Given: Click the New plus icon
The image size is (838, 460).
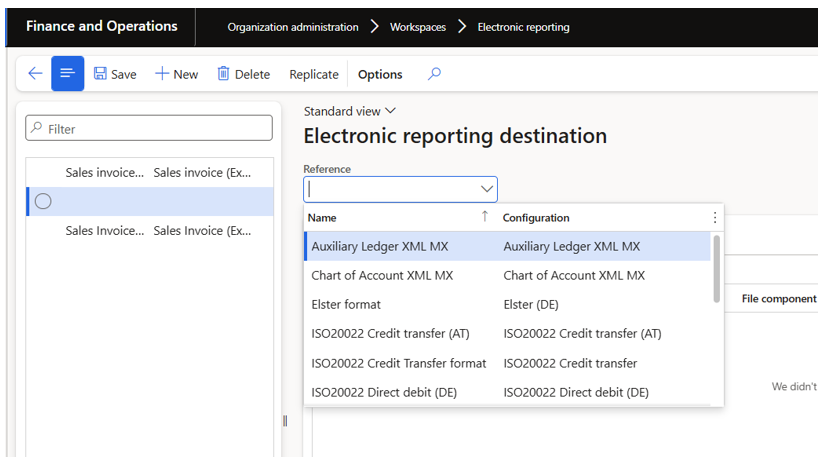Looking at the screenshot, I should (x=161, y=74).
